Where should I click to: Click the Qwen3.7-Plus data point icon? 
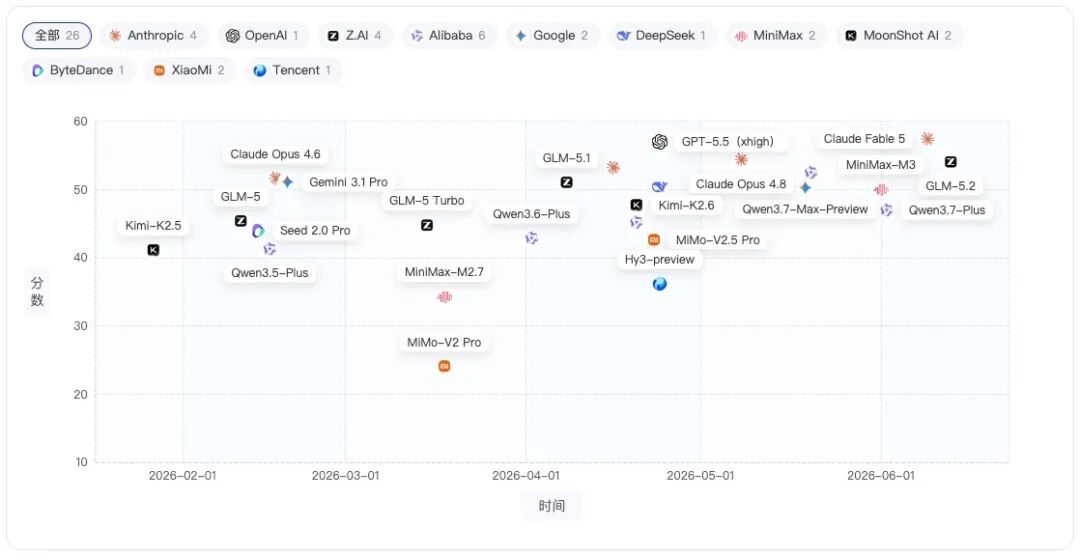pos(886,209)
